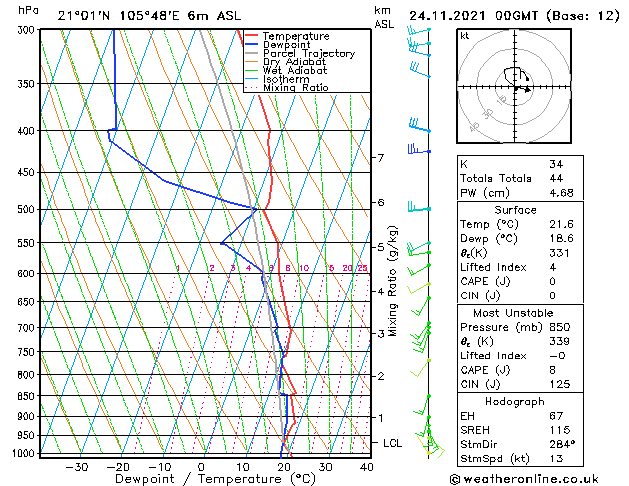Click the Hodograph section heading in table
The image size is (629, 486).
click(x=515, y=402)
